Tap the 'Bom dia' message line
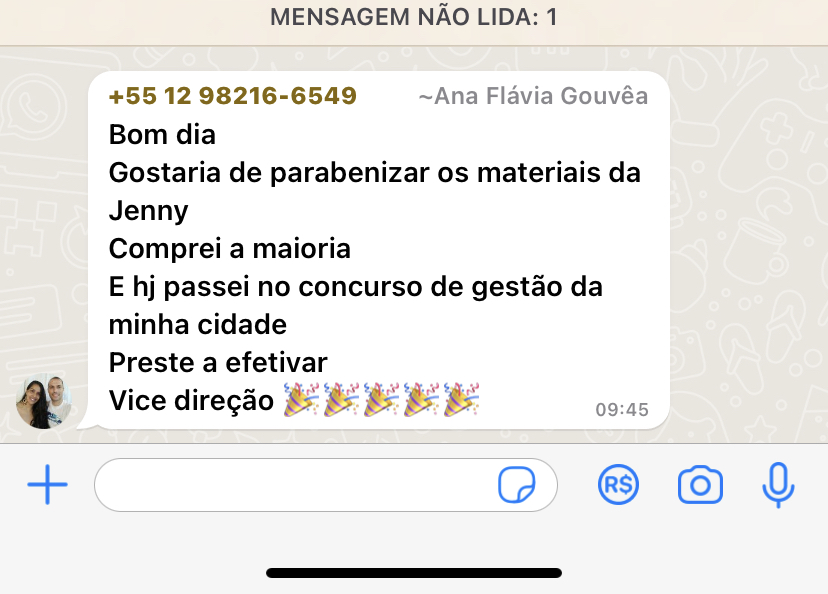Screen dimensions: 828x594 [162, 135]
